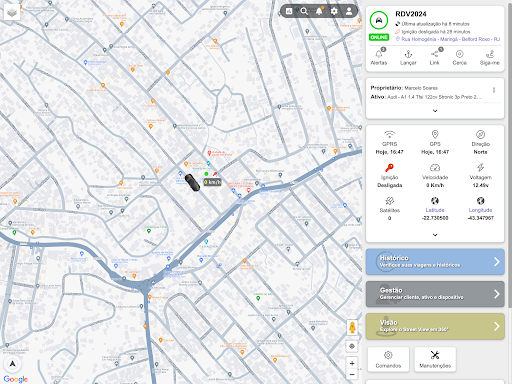512x384 pixels.
Task: Open the three-dot menu beside Proprietário
Action: (494, 90)
